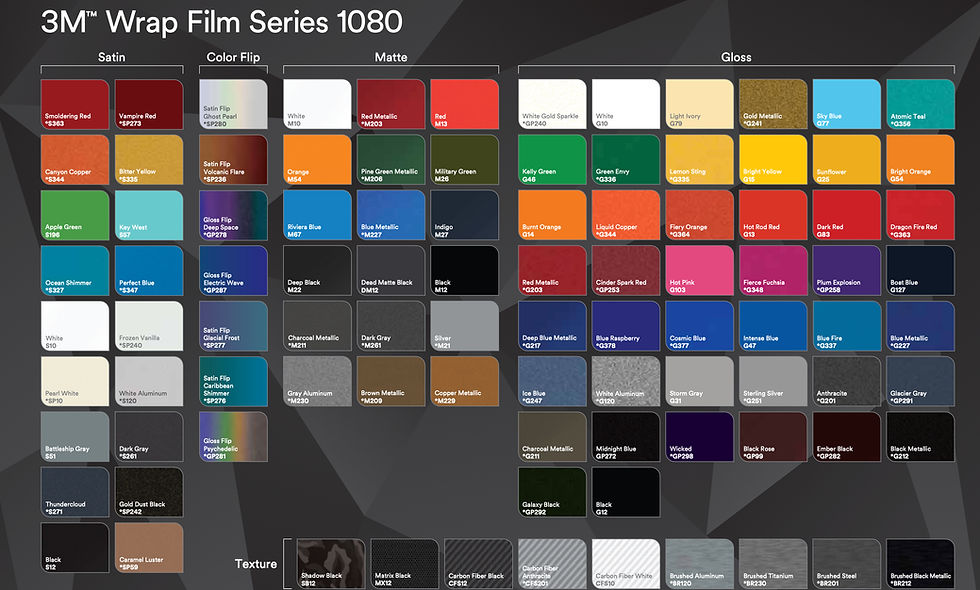Pick the Military Green M26 swatch

click(465, 160)
